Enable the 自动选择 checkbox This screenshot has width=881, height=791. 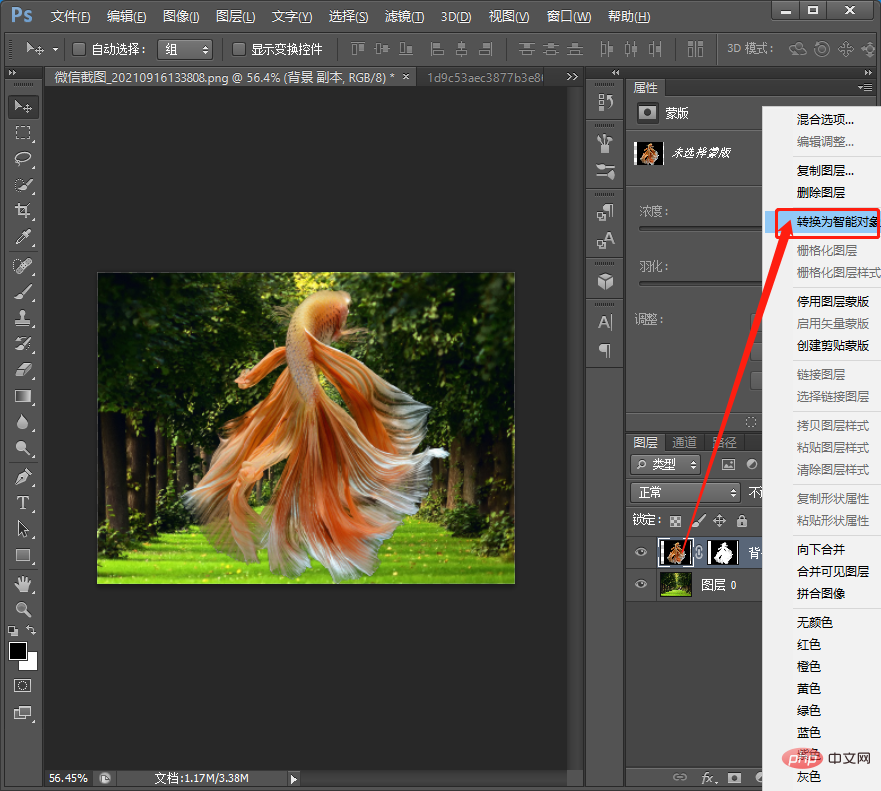[79, 49]
